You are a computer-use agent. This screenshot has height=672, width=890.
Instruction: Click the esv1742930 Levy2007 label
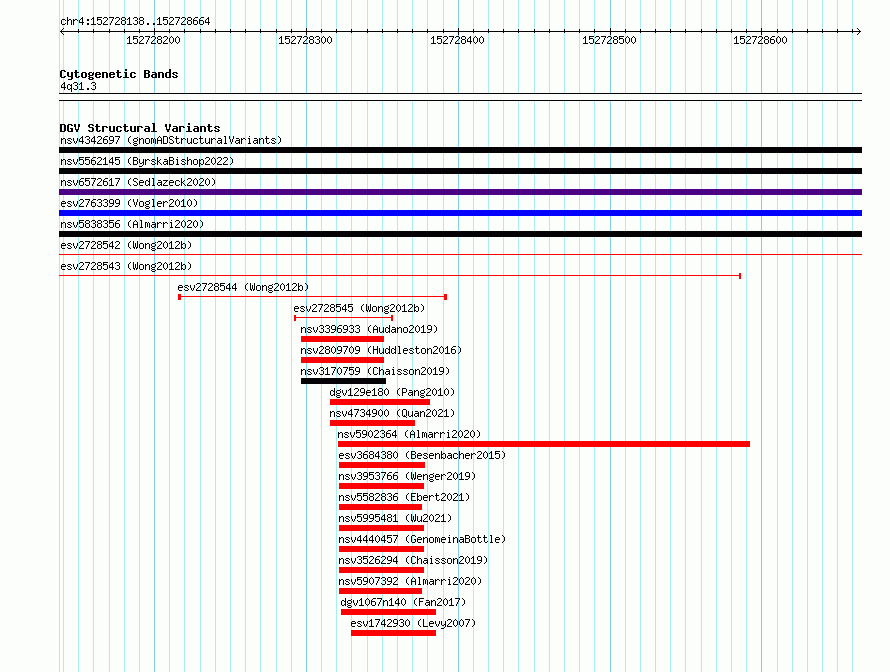coord(413,623)
